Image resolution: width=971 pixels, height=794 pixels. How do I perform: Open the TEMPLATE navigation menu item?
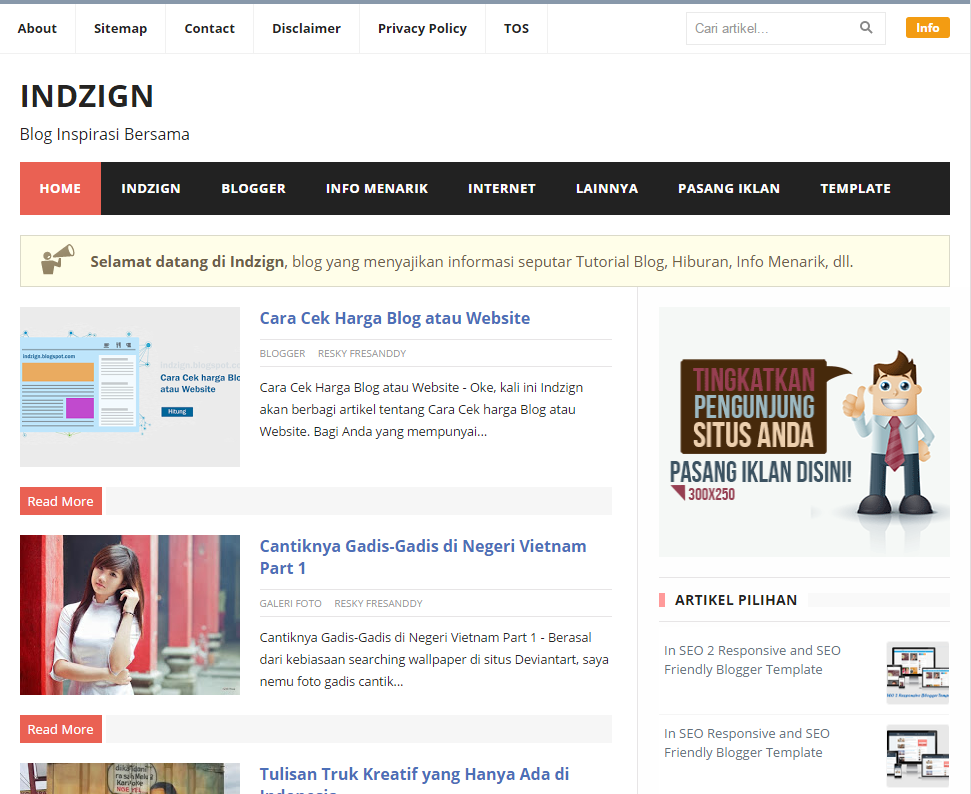855,188
